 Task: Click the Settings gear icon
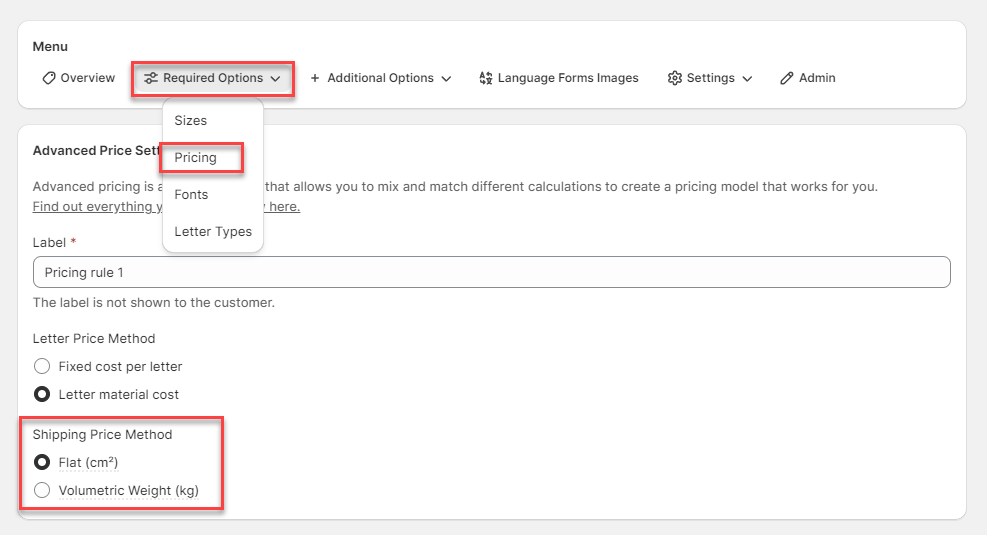coord(674,78)
